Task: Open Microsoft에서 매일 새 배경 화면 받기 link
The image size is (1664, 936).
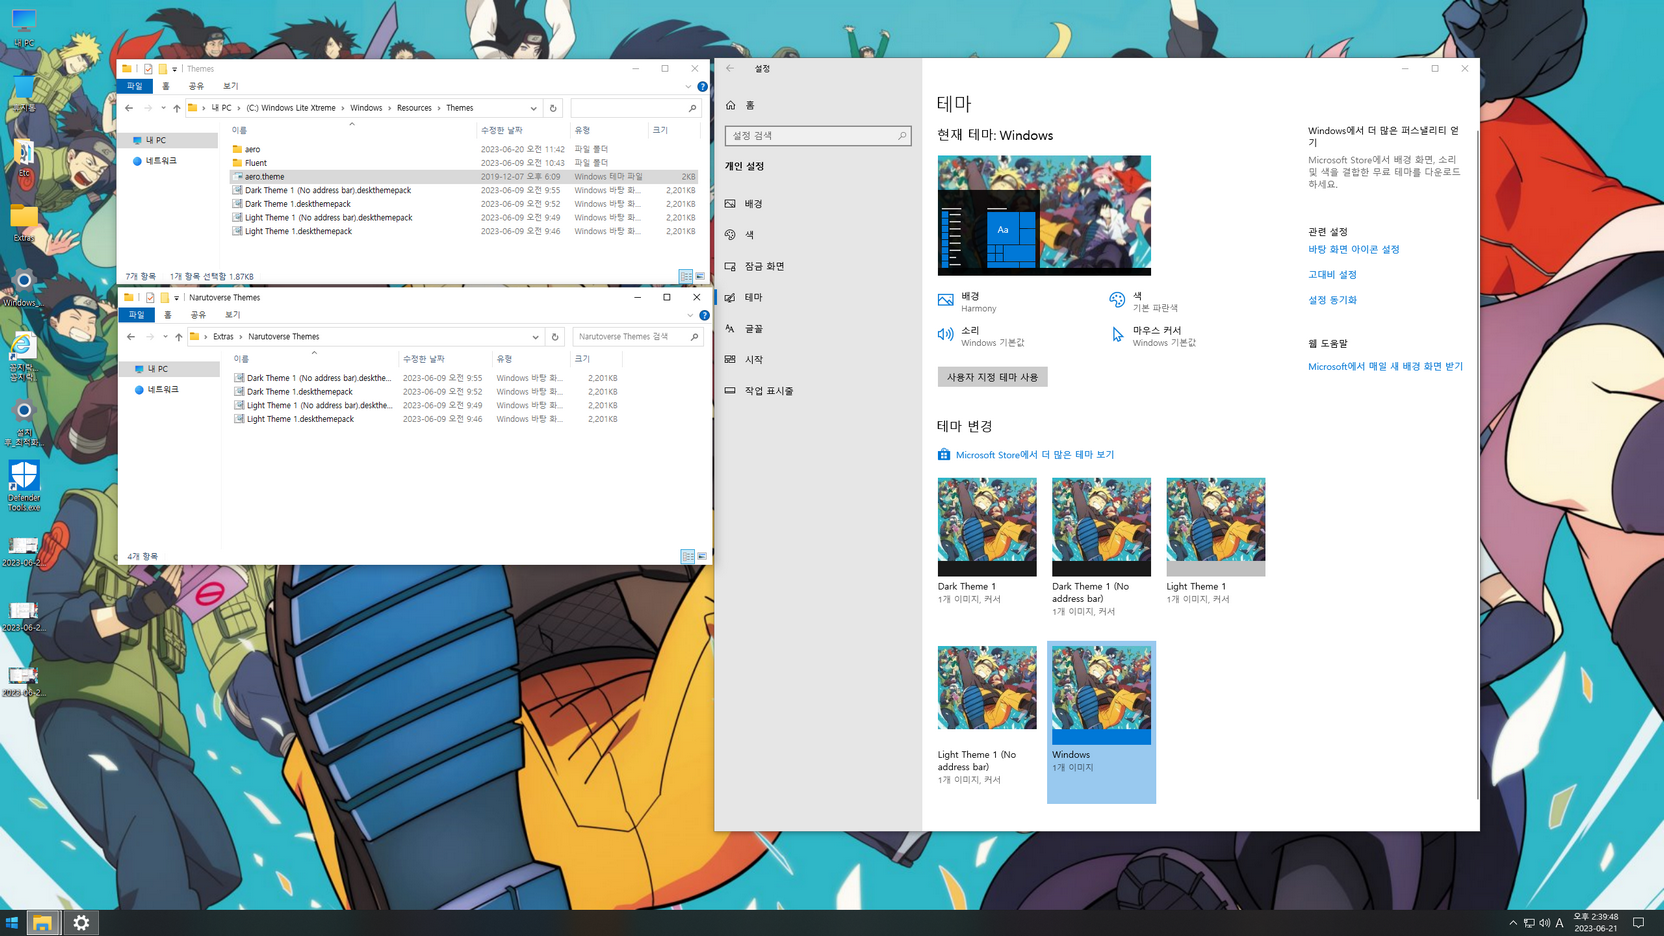Action: (x=1385, y=367)
